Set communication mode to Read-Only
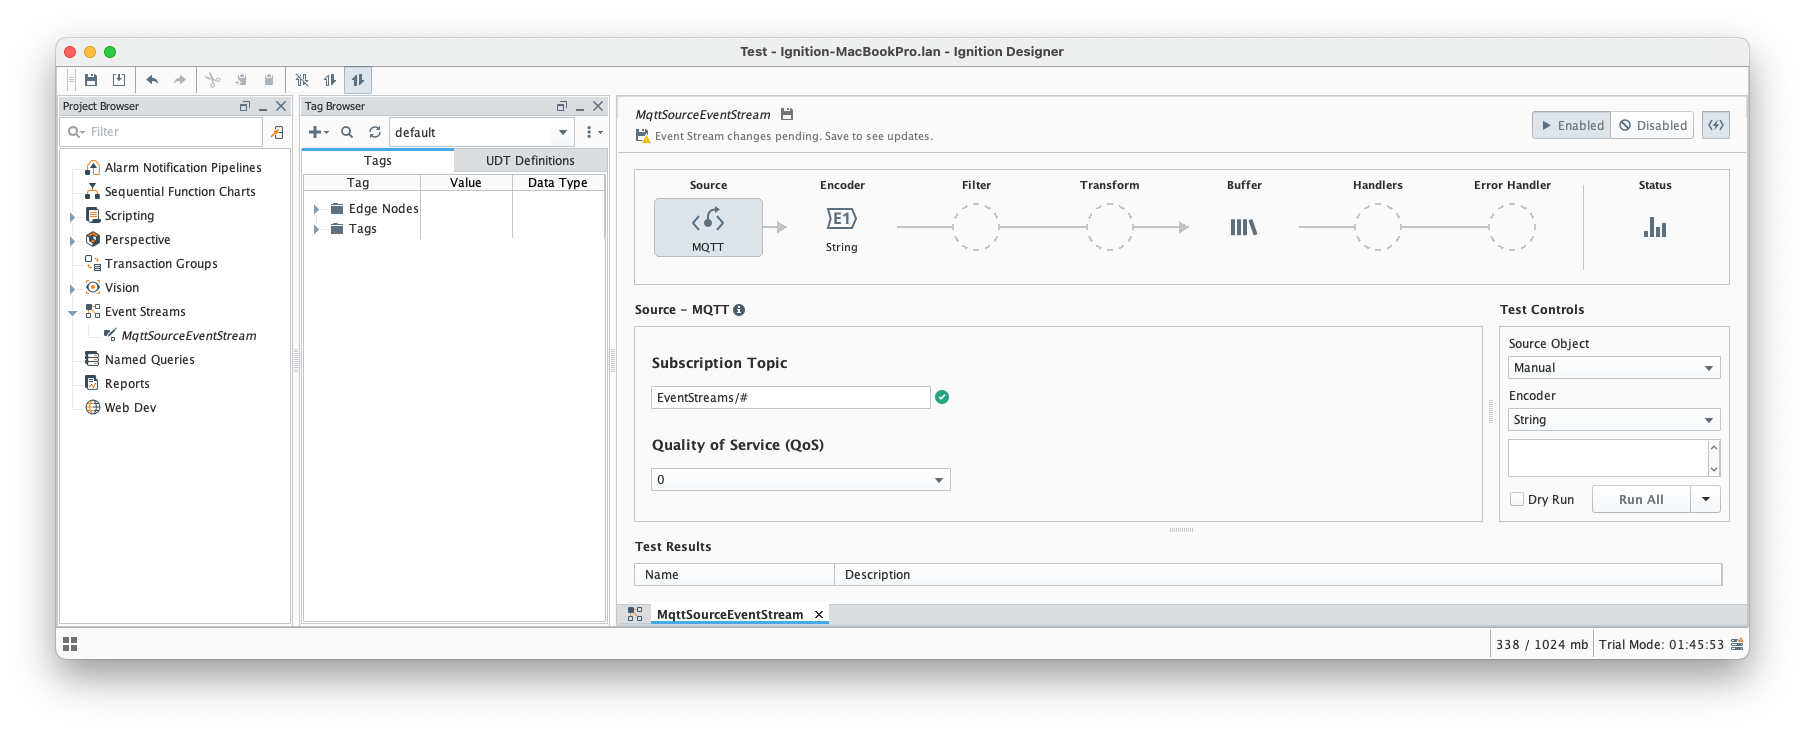This screenshot has width=1805, height=733. click(330, 80)
